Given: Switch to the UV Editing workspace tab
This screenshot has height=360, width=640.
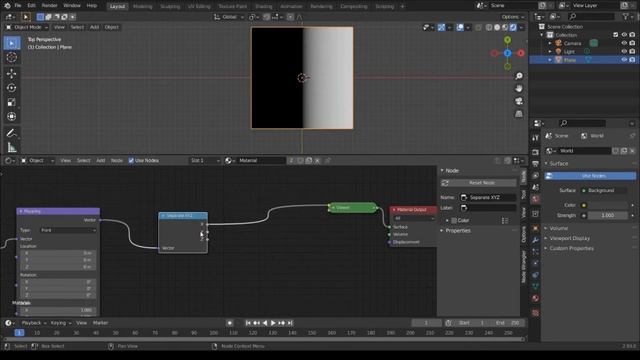Looking at the screenshot, I should [x=199, y=6].
